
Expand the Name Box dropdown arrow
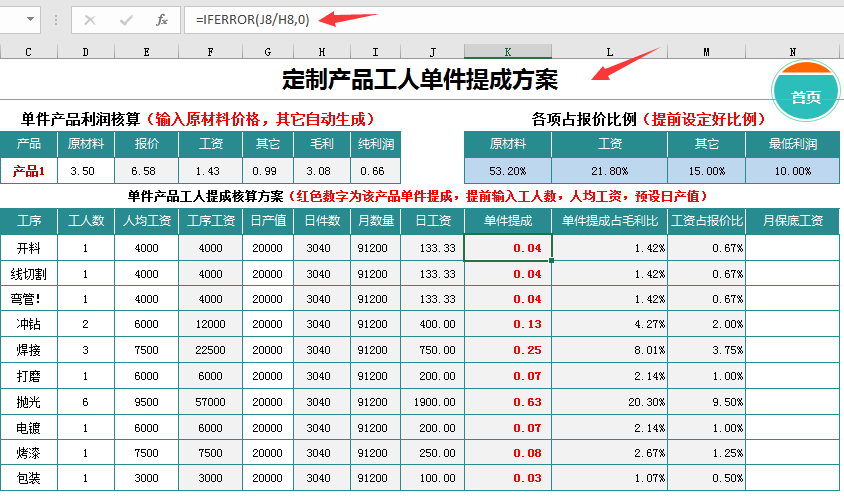click(x=31, y=19)
